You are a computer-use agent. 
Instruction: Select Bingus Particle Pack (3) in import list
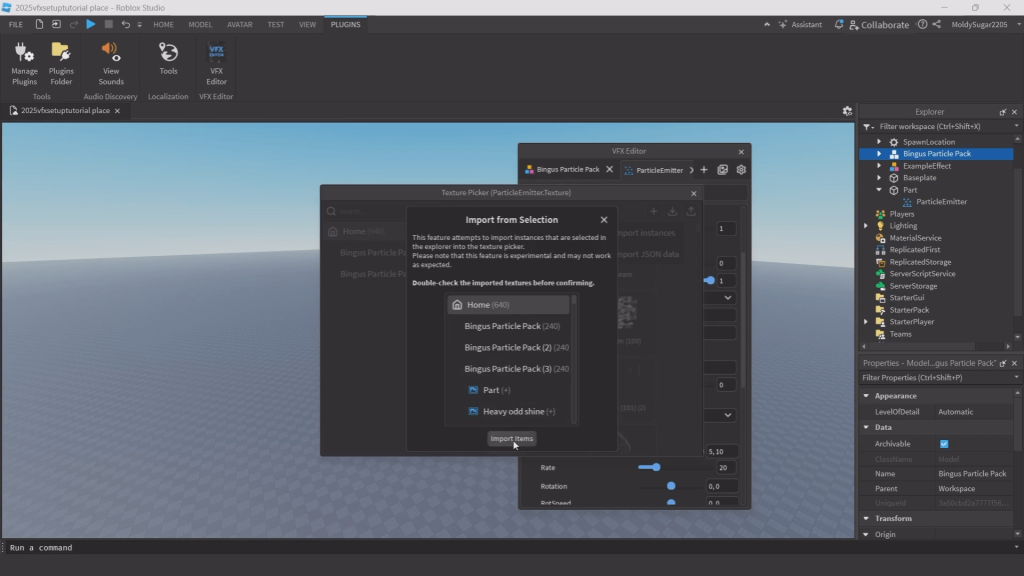click(516, 369)
